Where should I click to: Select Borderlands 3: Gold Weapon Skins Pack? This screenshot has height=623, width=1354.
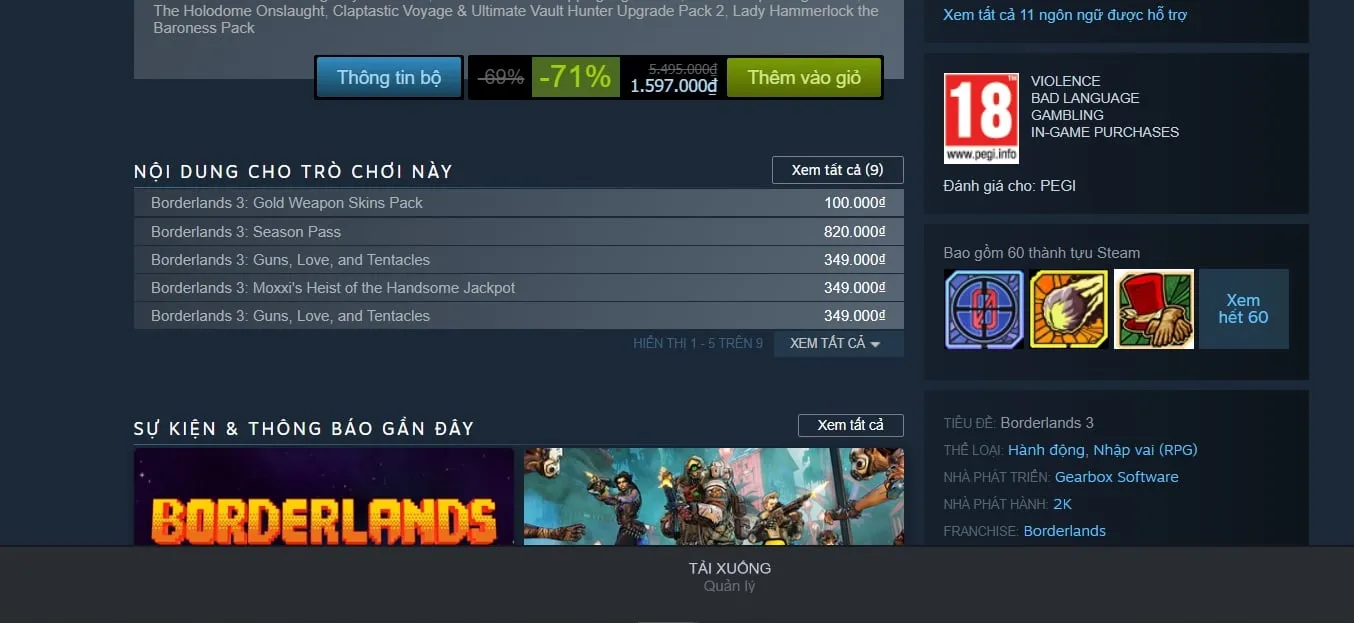coord(518,203)
